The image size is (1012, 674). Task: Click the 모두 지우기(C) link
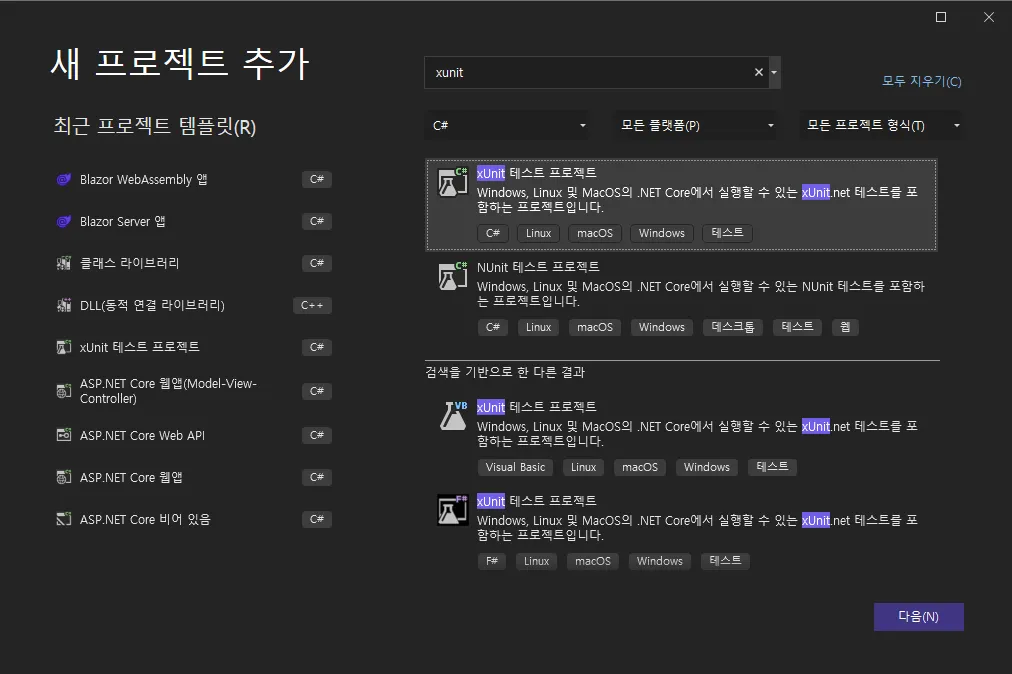click(x=922, y=81)
